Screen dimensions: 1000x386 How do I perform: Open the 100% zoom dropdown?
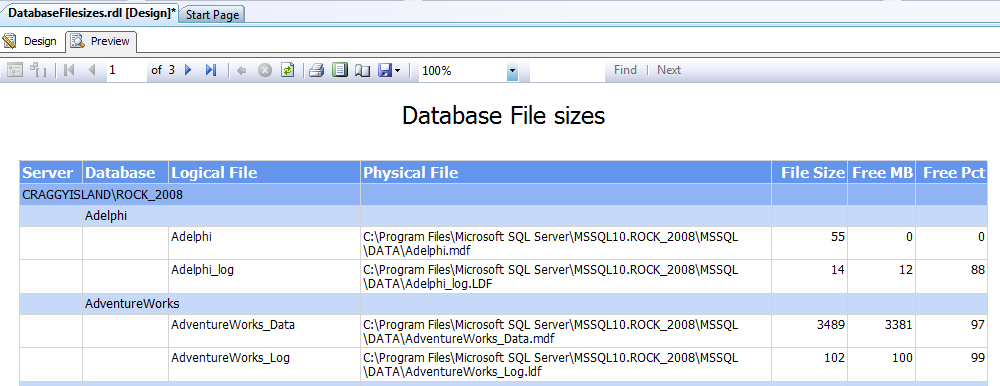513,71
